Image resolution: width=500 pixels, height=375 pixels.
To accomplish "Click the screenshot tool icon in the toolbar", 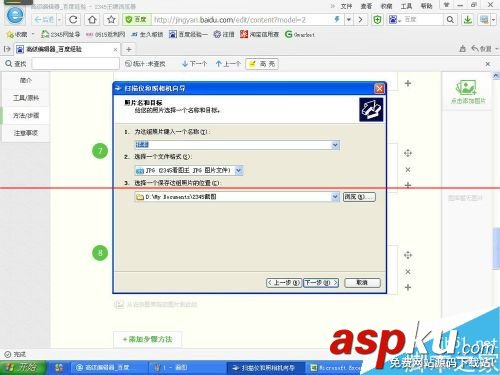I will click(484, 20).
